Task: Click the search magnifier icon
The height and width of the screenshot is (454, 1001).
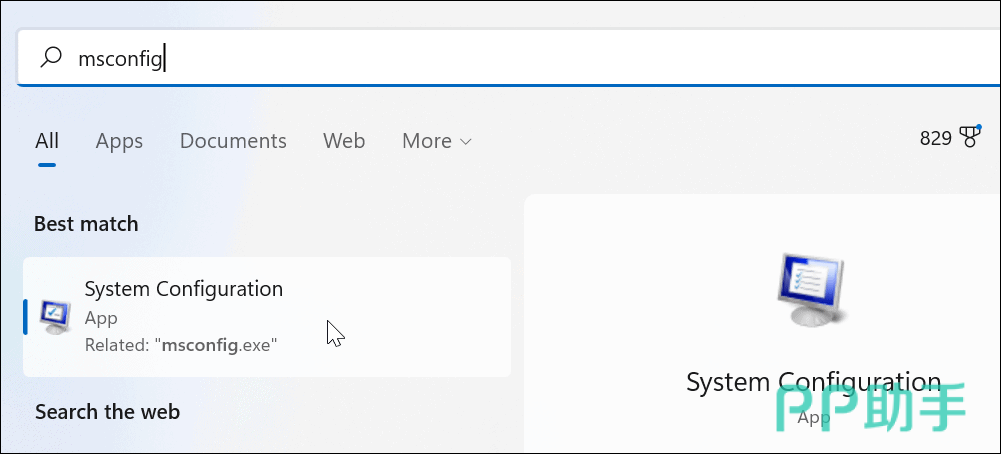Action: 50,59
